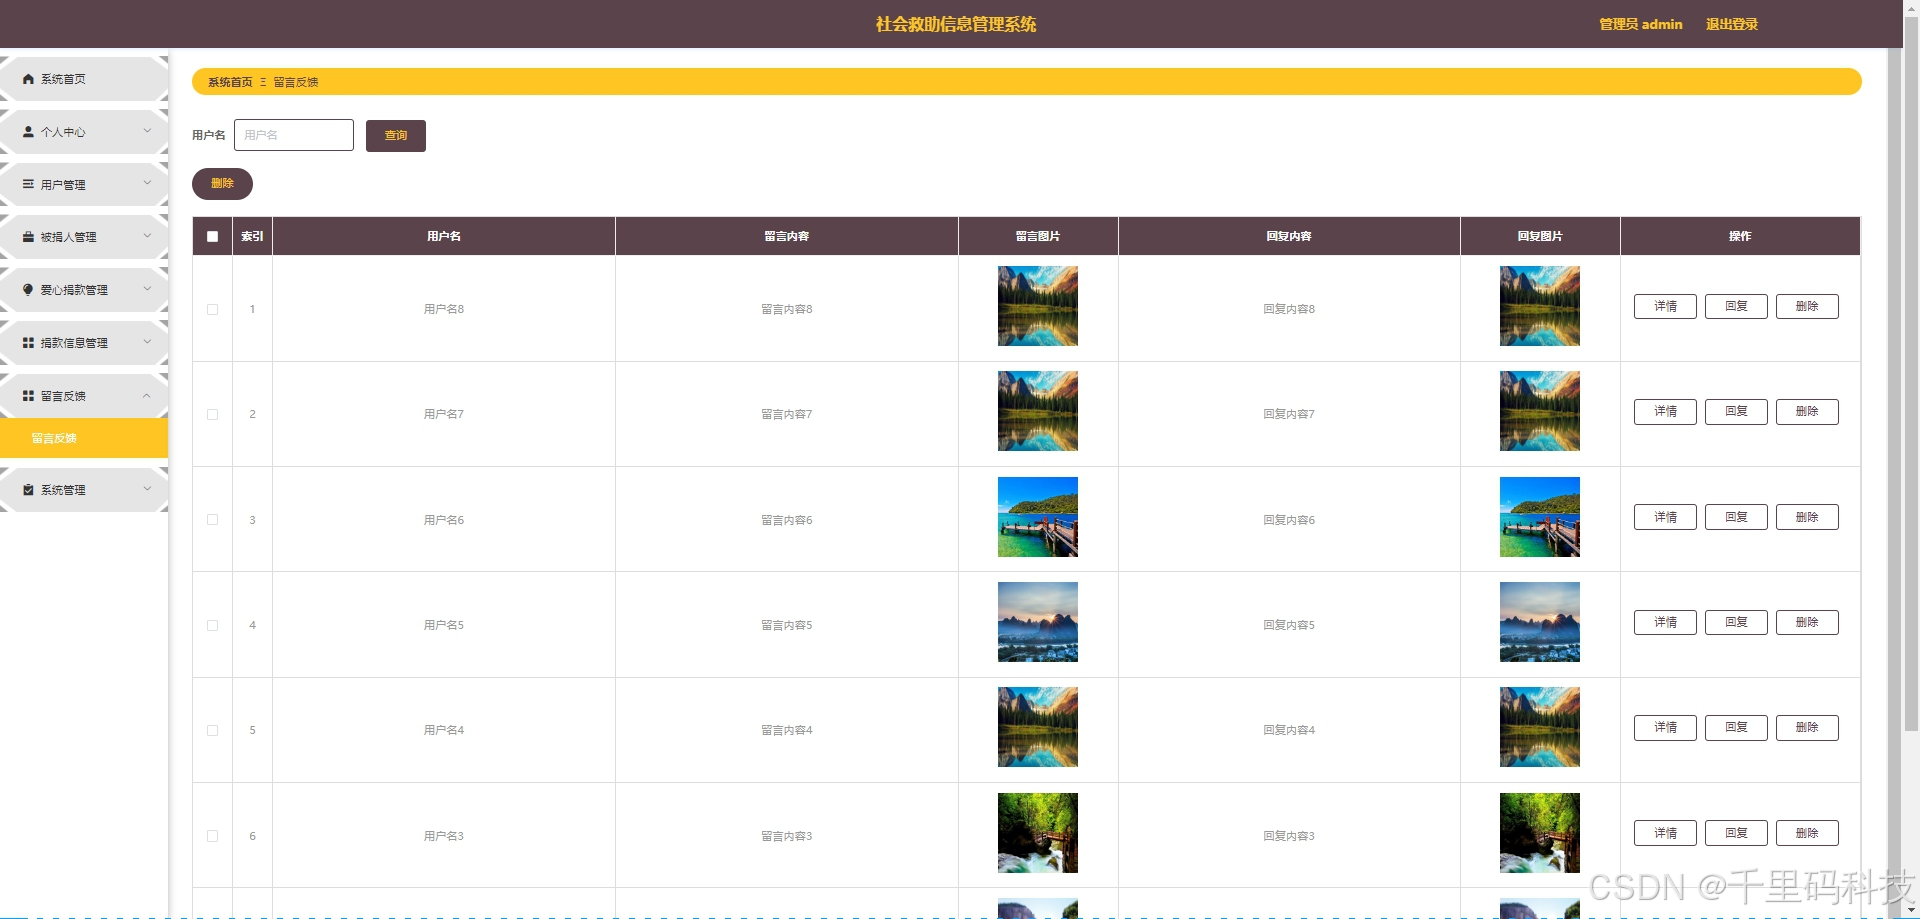Open 详情 for row 用户名7
Viewport: 1920px width, 919px height.
coord(1665,412)
